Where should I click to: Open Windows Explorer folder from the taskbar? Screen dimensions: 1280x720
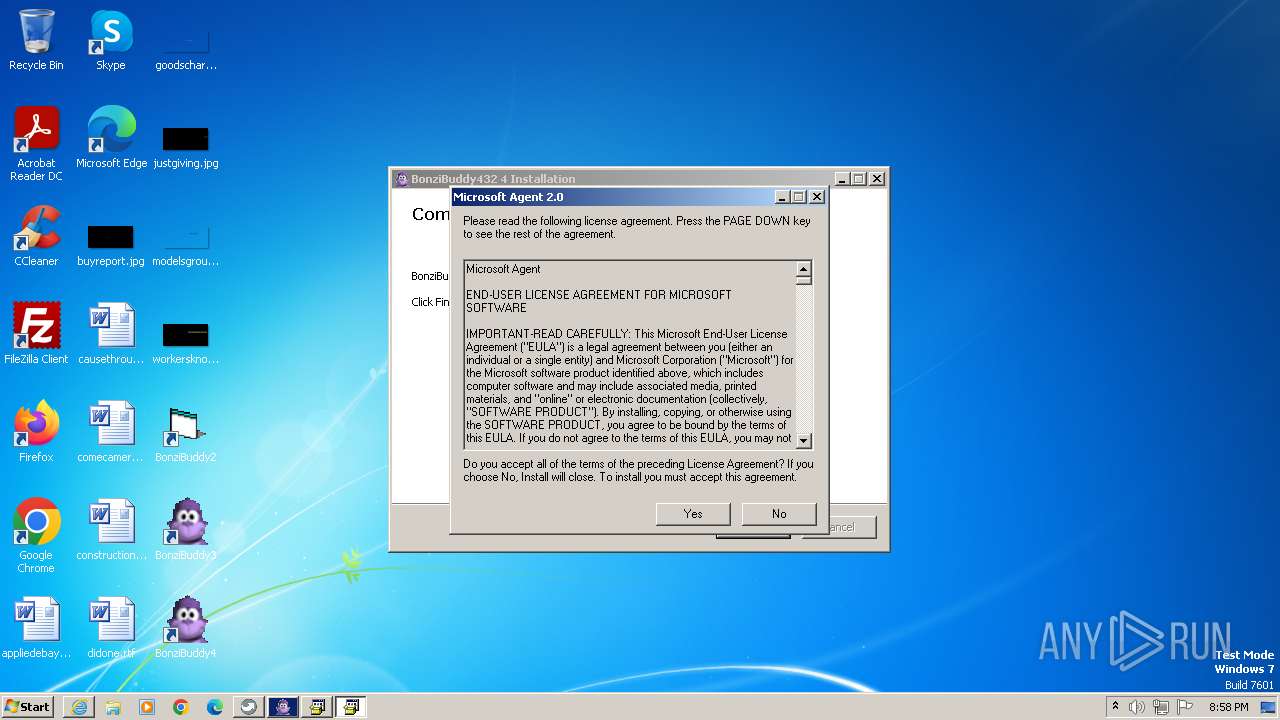tap(113, 707)
